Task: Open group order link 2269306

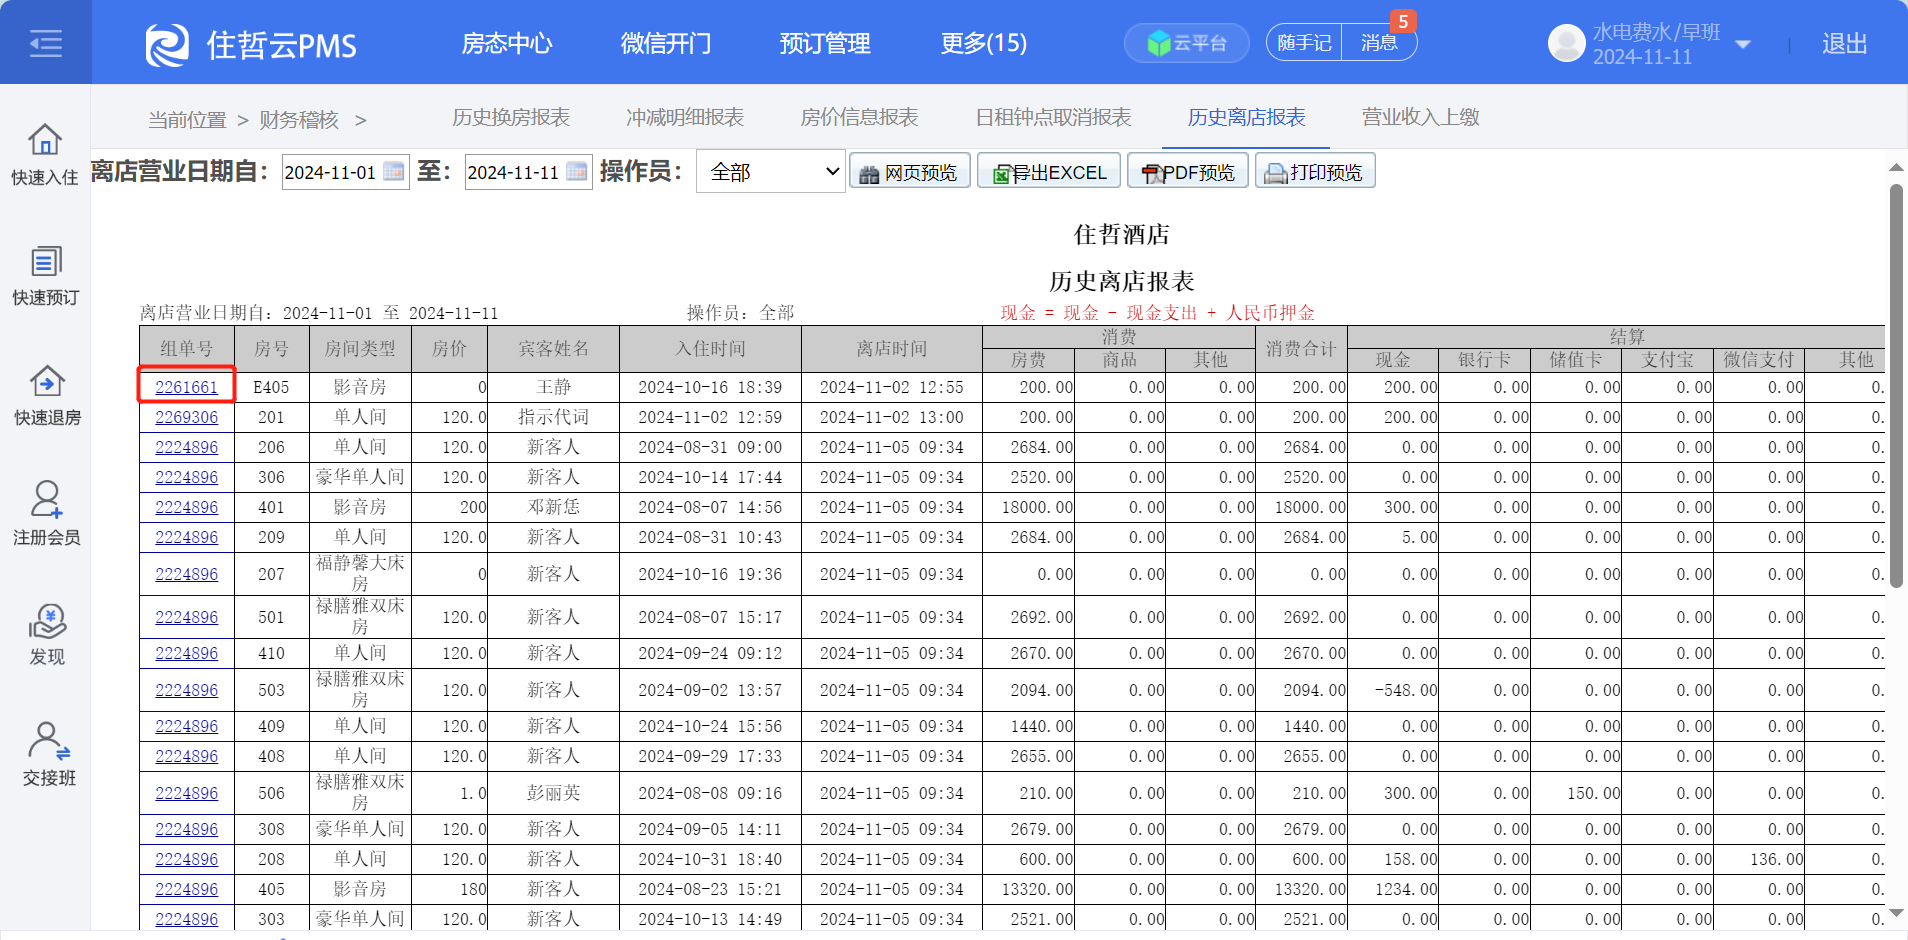Action: [x=187, y=417]
